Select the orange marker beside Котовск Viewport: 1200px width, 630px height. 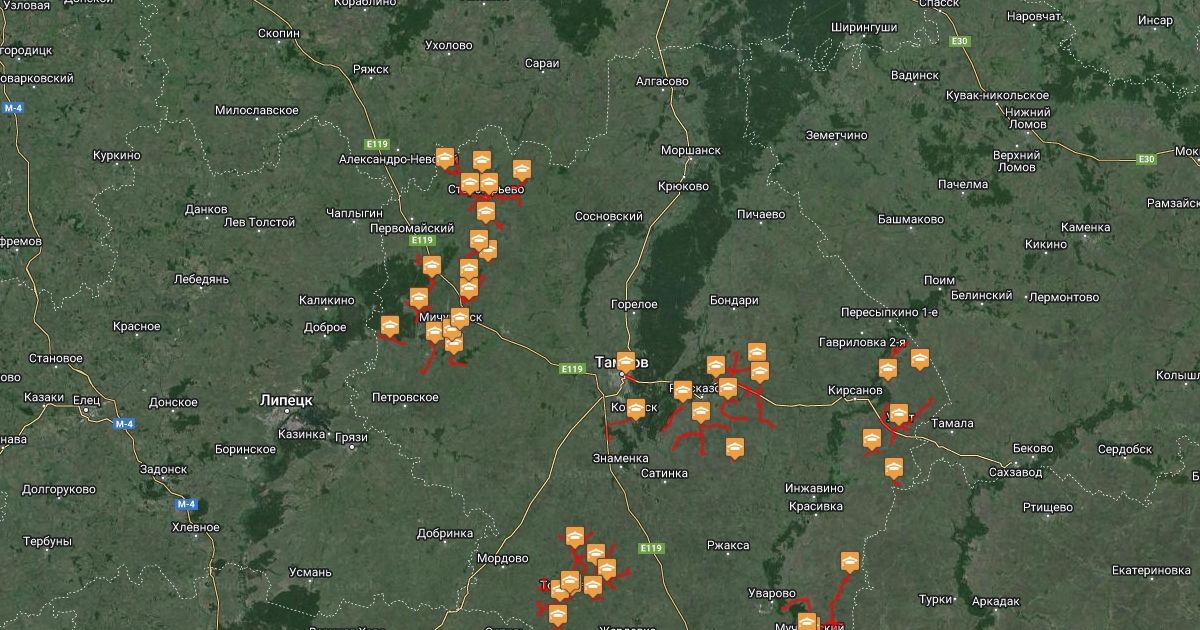click(636, 407)
